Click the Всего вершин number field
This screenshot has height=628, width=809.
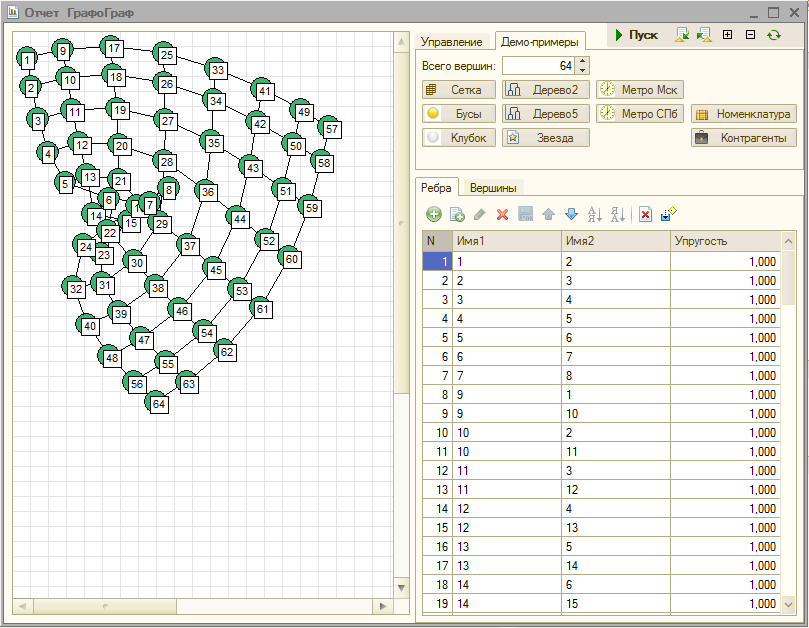pyautogui.click(x=538, y=66)
